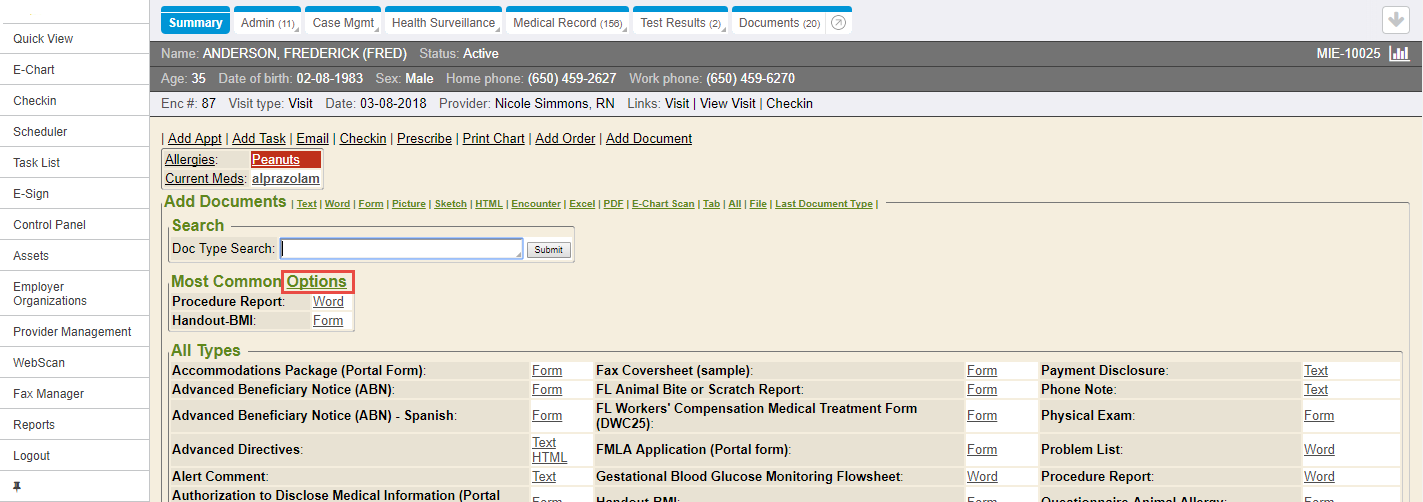Open Form link for FL Animal Bite Report

[x=982, y=390]
